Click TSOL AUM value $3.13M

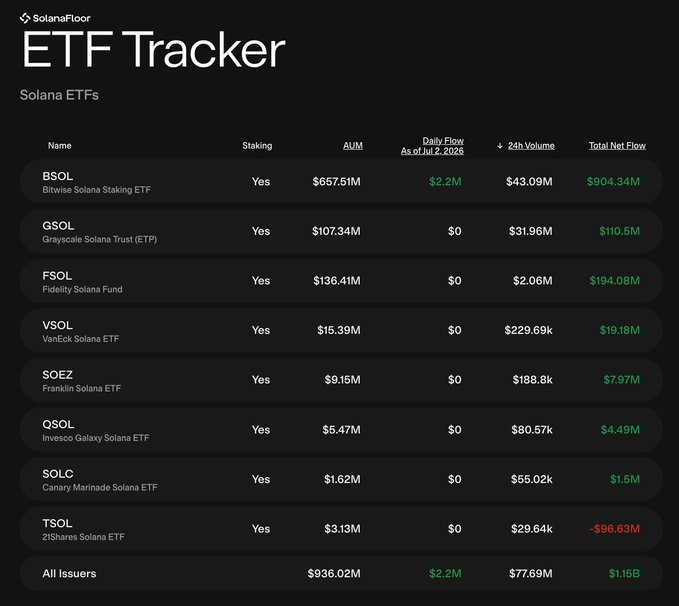tap(342, 529)
